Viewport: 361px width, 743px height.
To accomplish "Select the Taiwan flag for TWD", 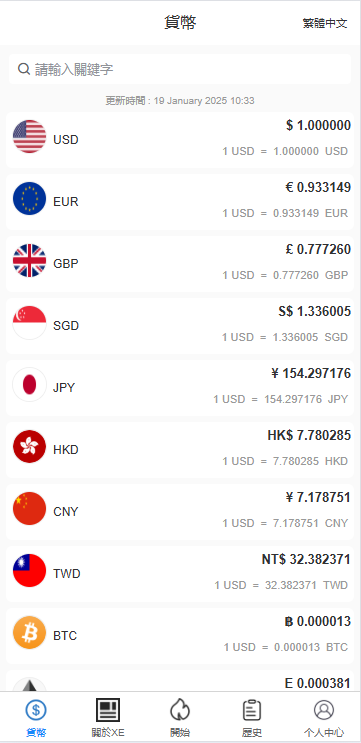I will click(29, 571).
